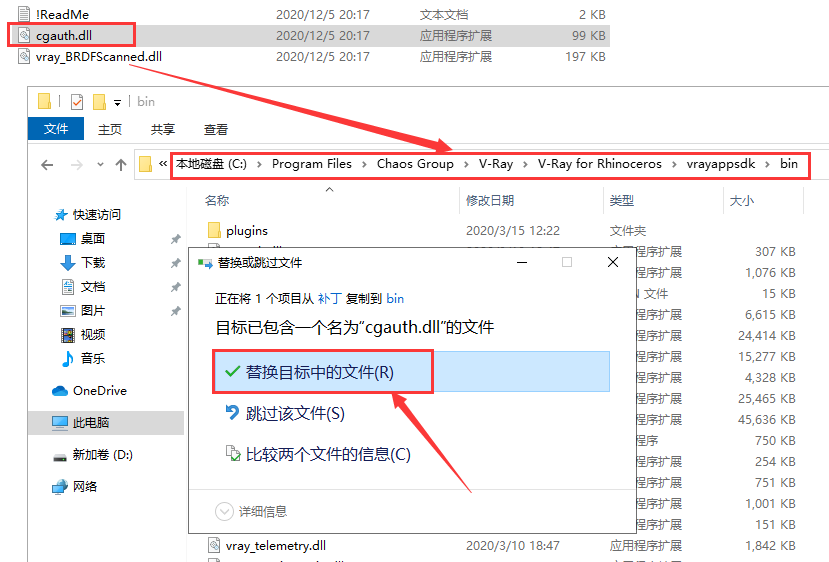Unpin 桌面 using its pin icon

(176, 239)
